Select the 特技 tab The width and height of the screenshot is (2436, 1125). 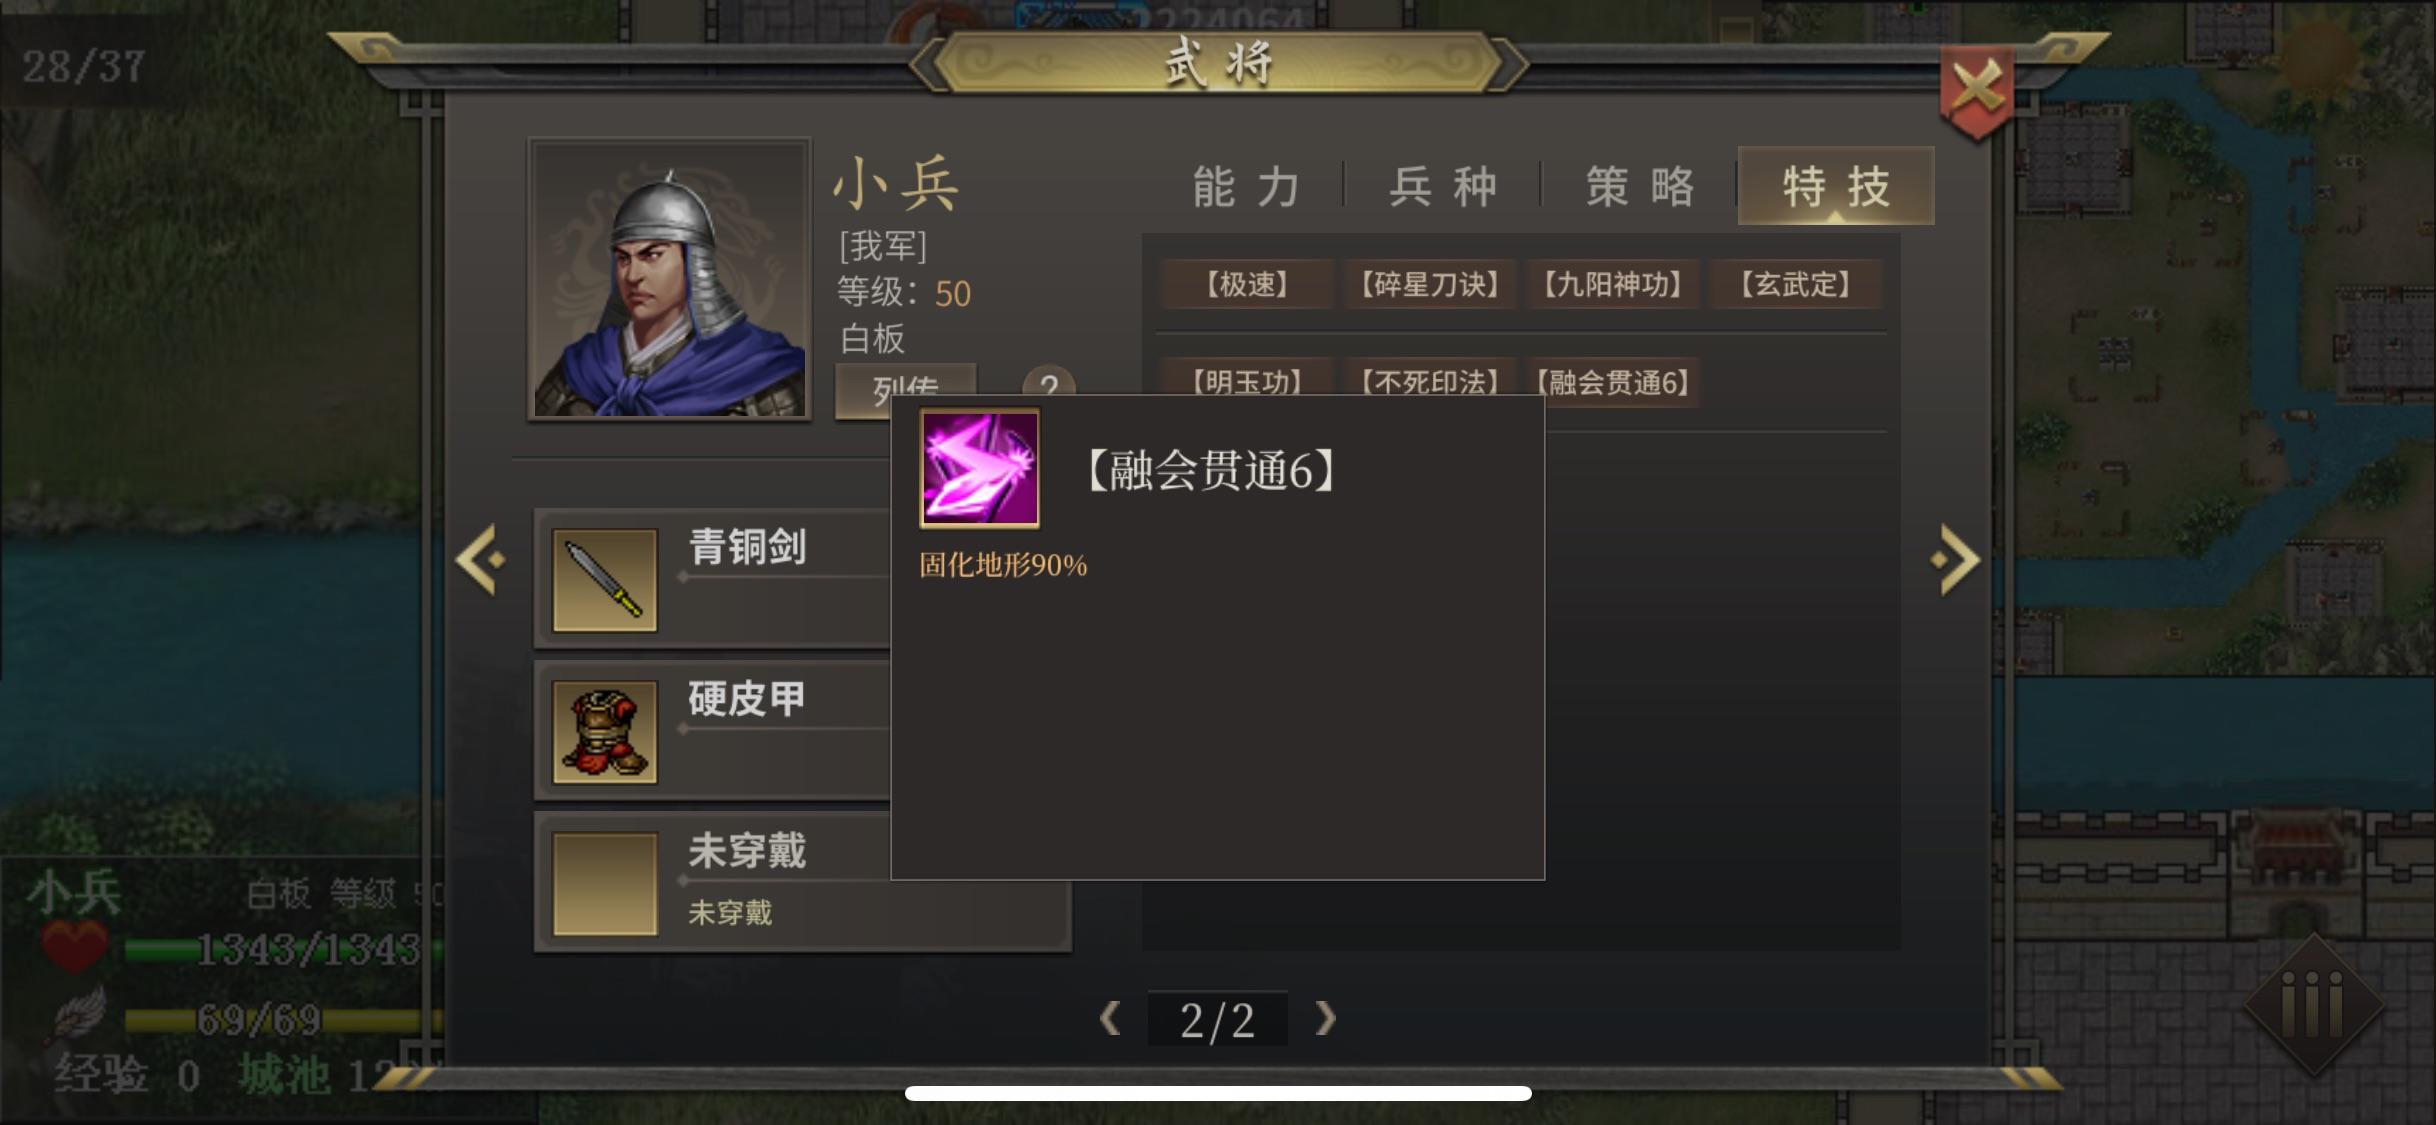point(1836,187)
